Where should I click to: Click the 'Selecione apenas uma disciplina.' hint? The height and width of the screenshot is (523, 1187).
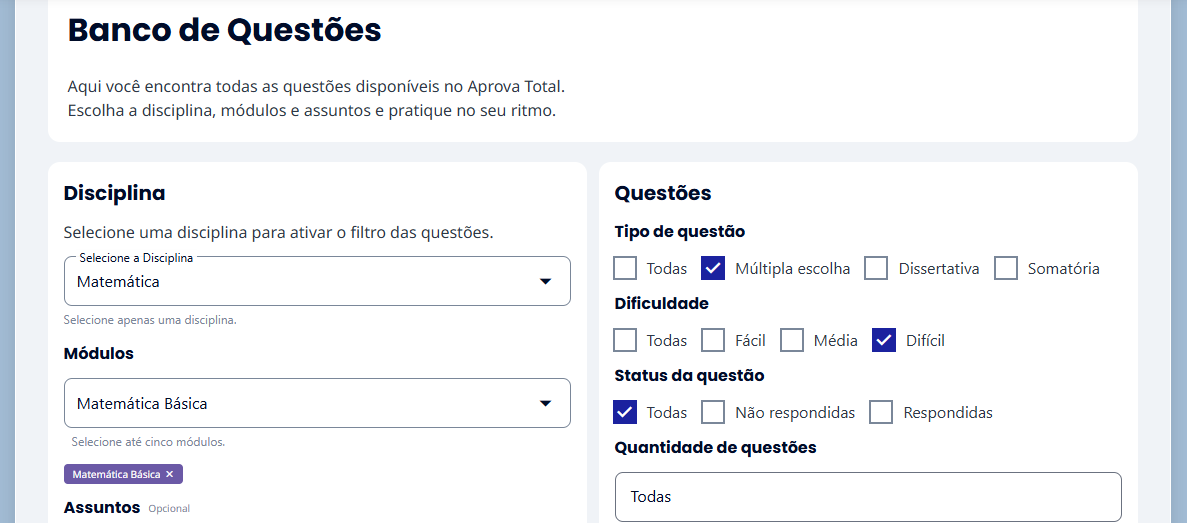(150, 320)
